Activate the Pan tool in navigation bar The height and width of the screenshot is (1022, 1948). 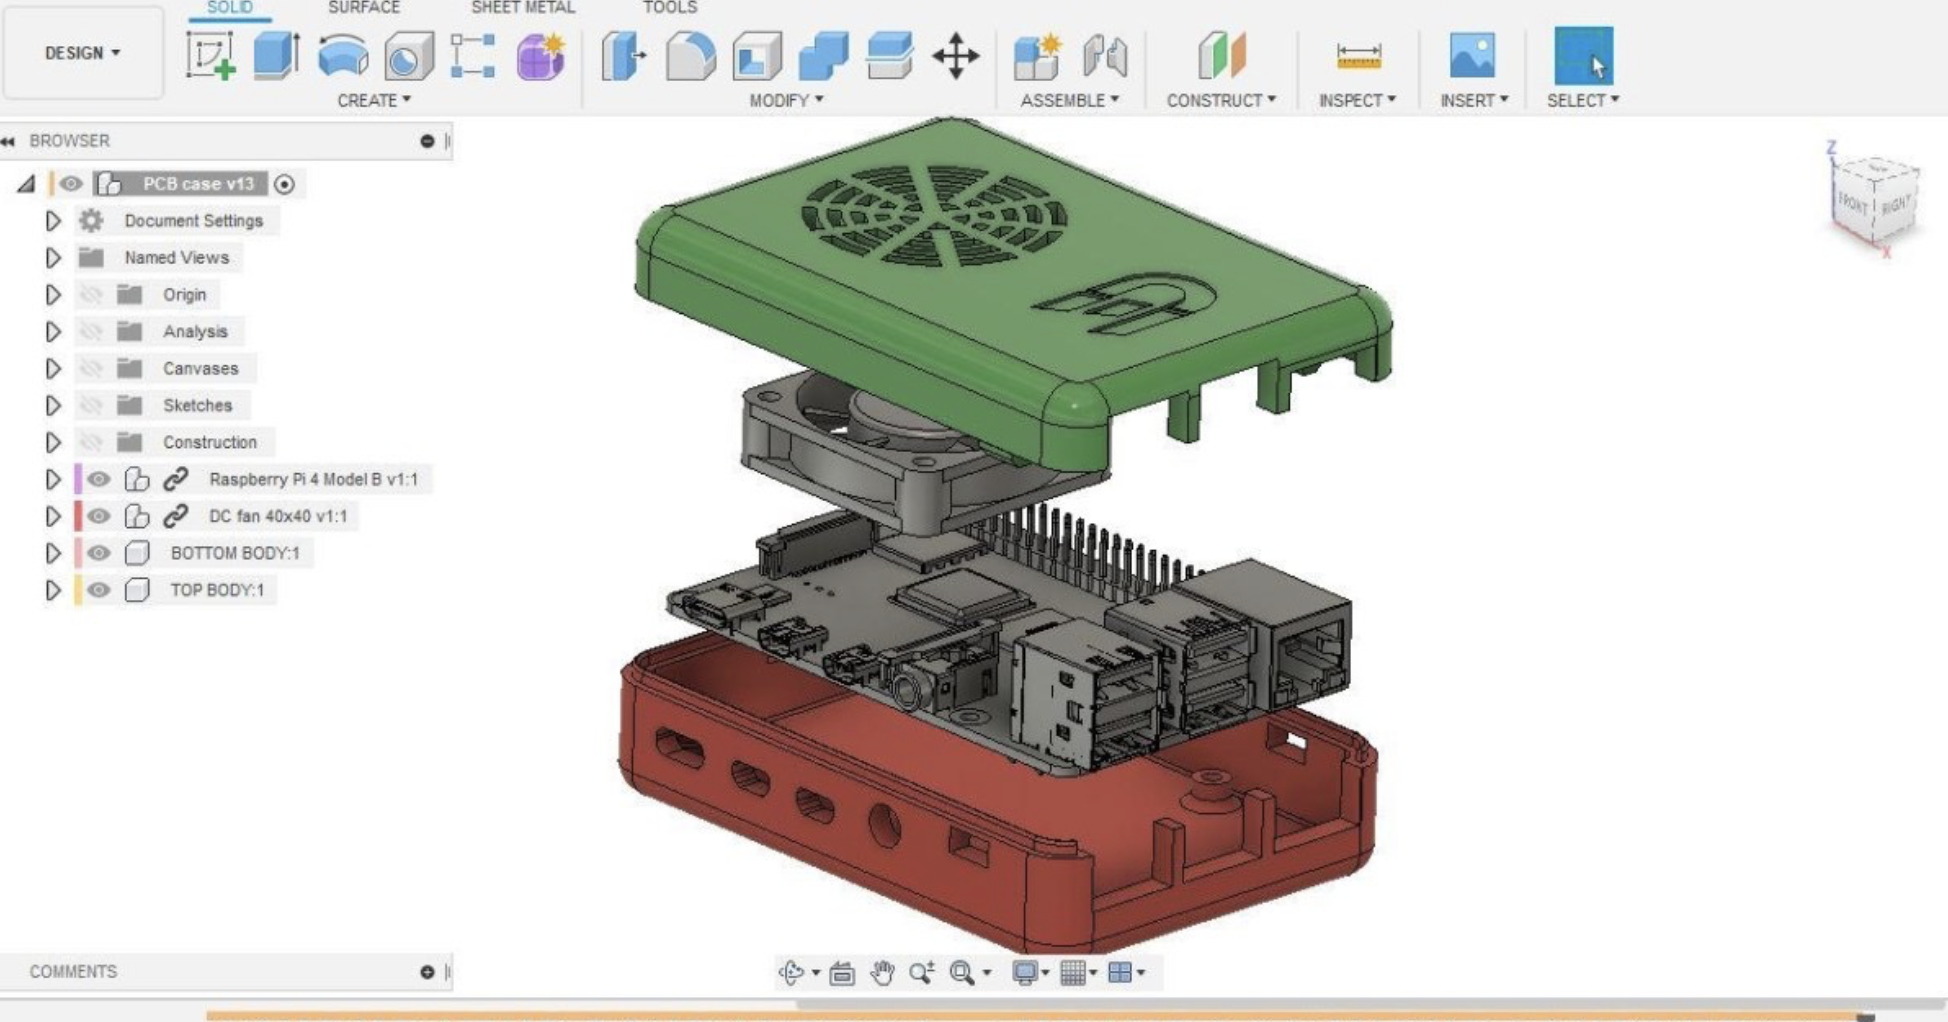(885, 970)
